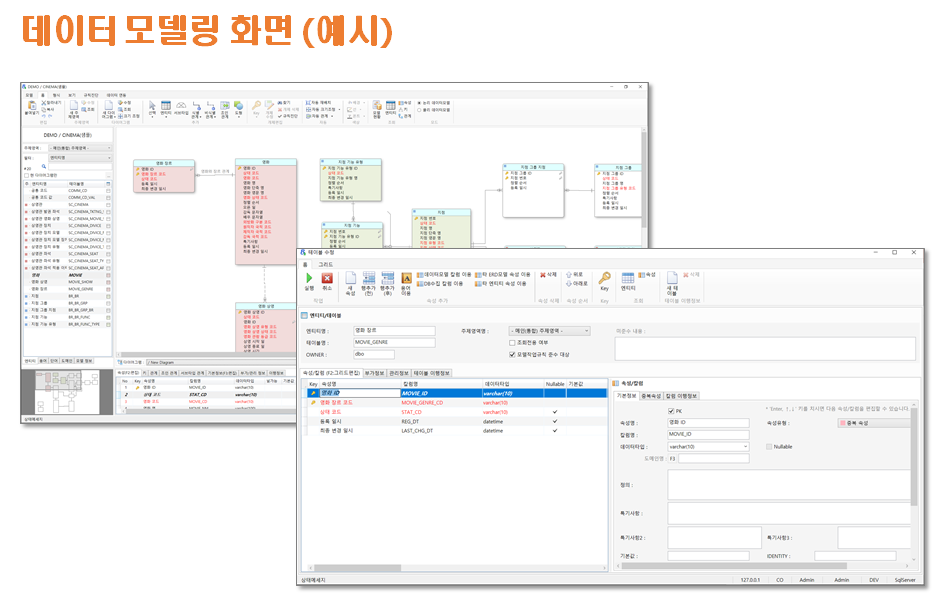
Task: Click 속성 lookup item in table editor
Action: tap(647, 275)
